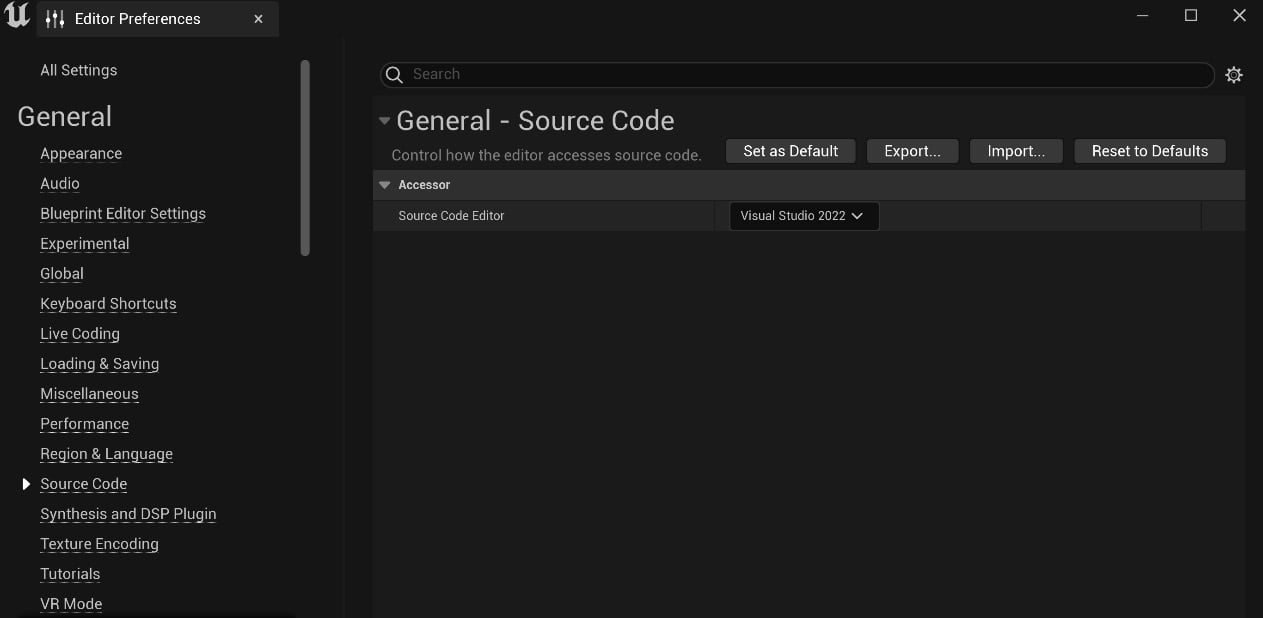
Task: Open VR Mode settings
Action: 71,604
